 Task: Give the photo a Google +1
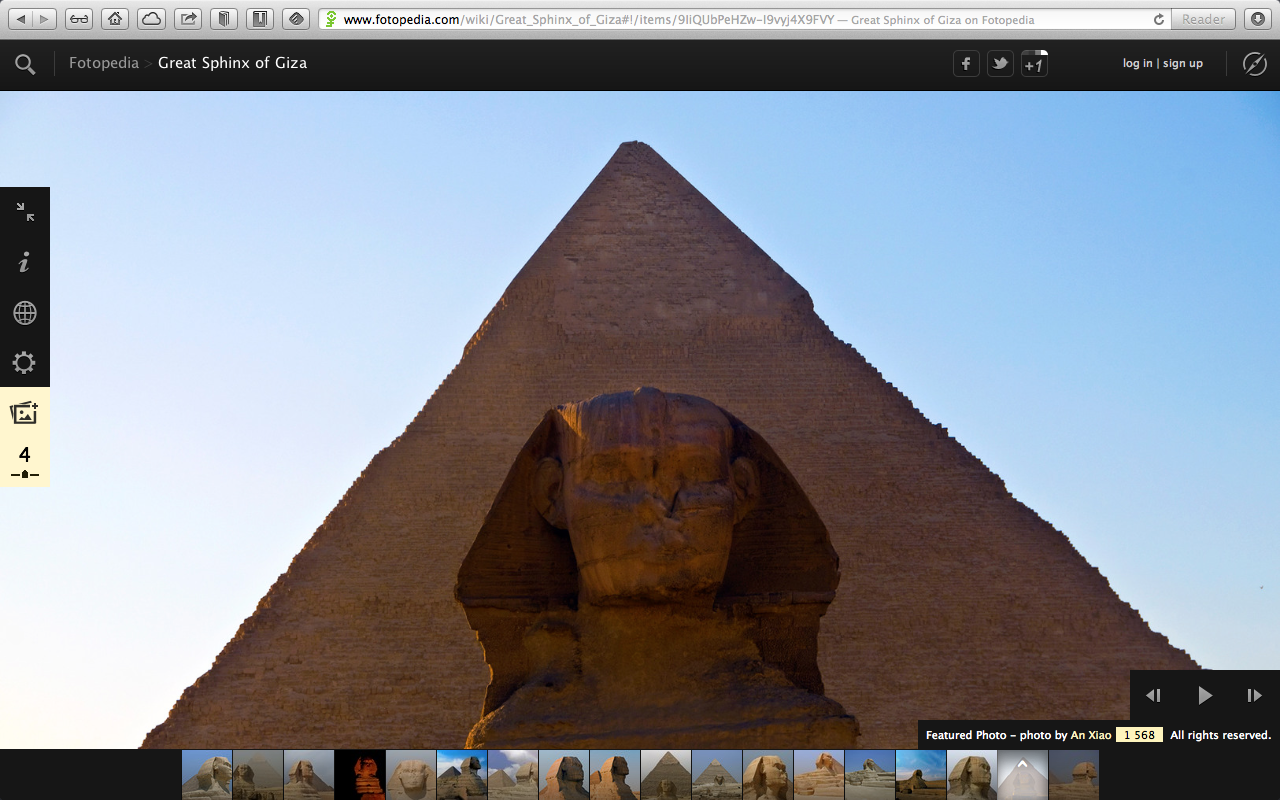click(x=1033, y=62)
